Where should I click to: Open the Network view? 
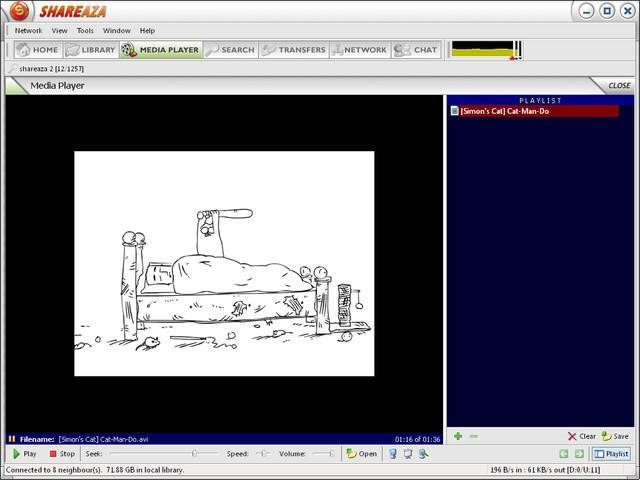(x=358, y=50)
